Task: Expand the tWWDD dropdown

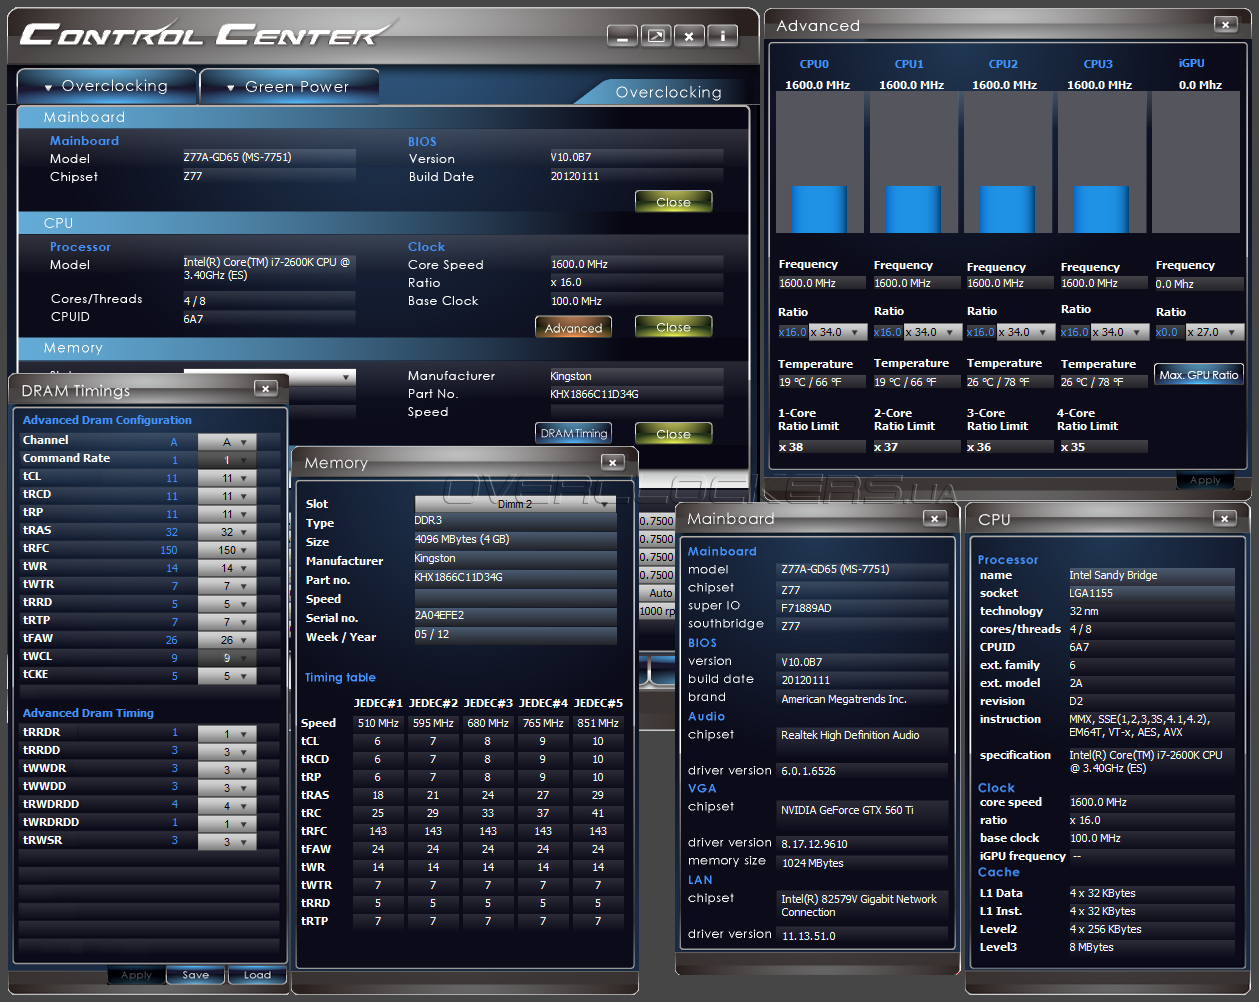Action: click(x=227, y=788)
